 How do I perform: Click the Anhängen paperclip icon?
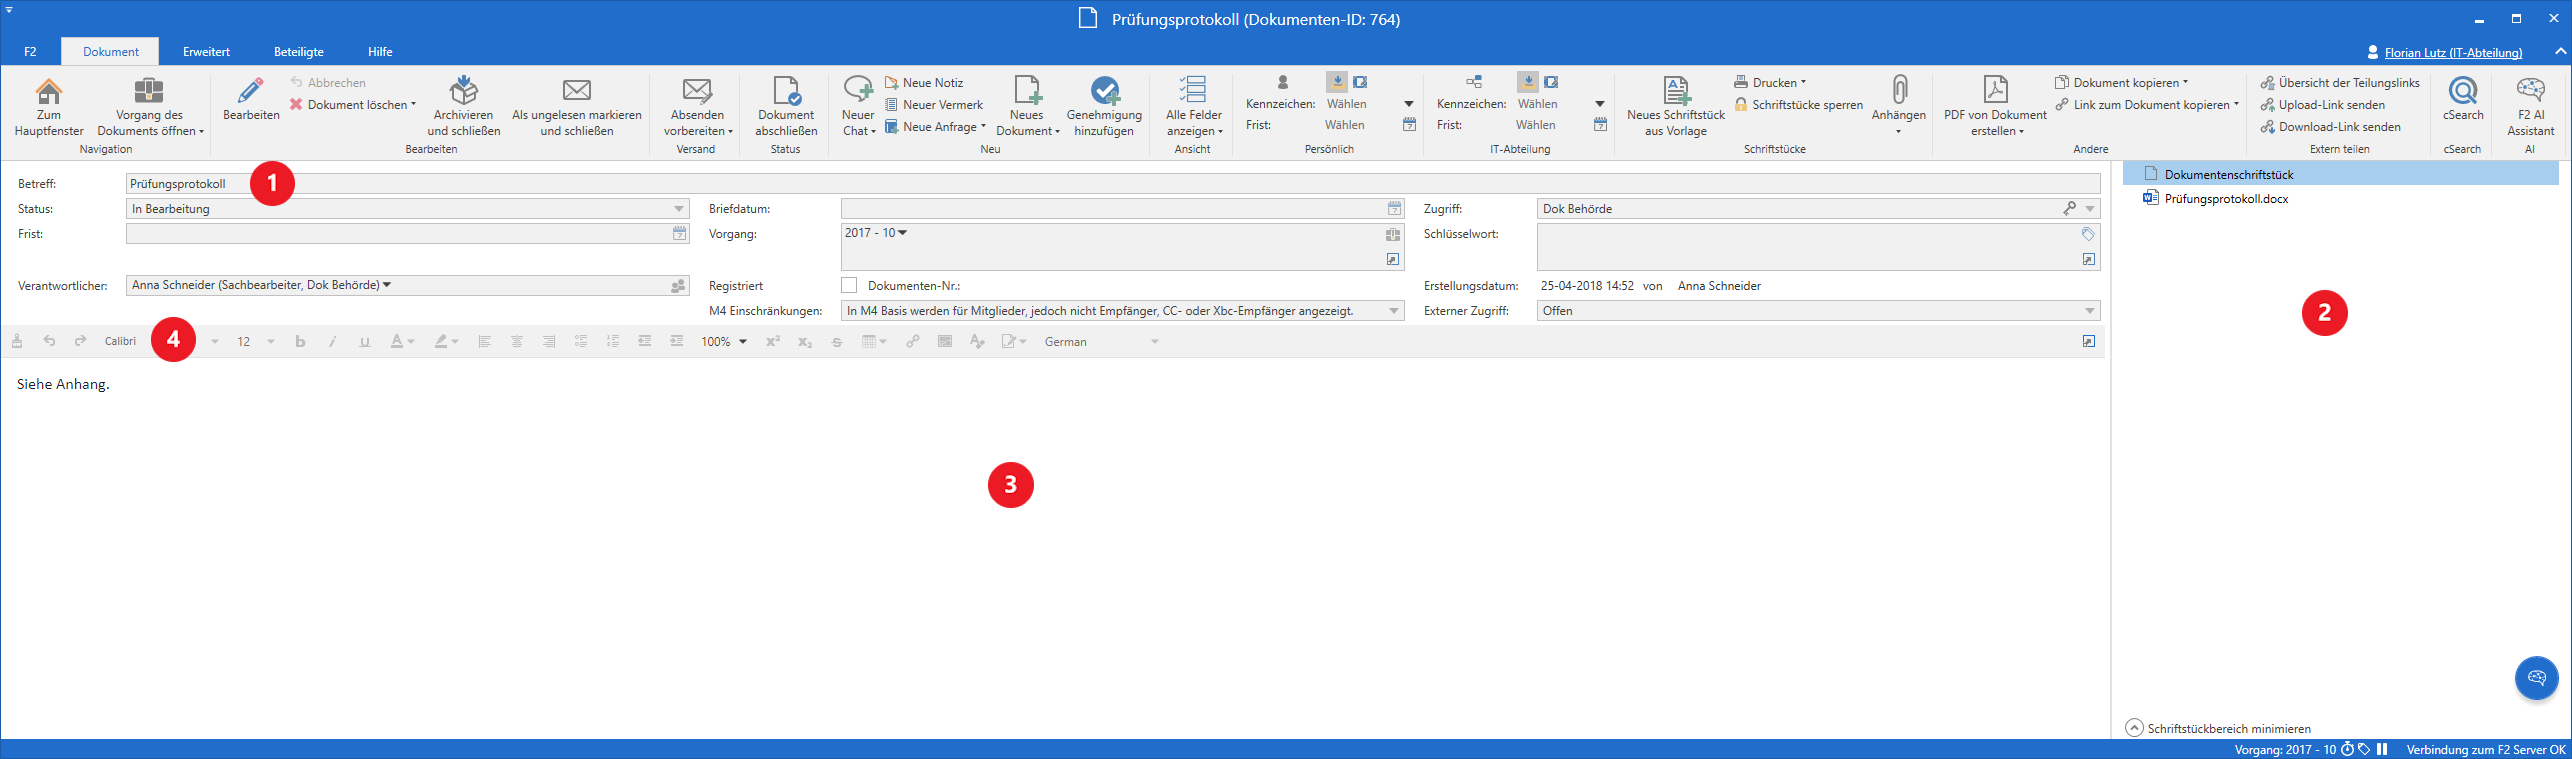pyautogui.click(x=1898, y=92)
